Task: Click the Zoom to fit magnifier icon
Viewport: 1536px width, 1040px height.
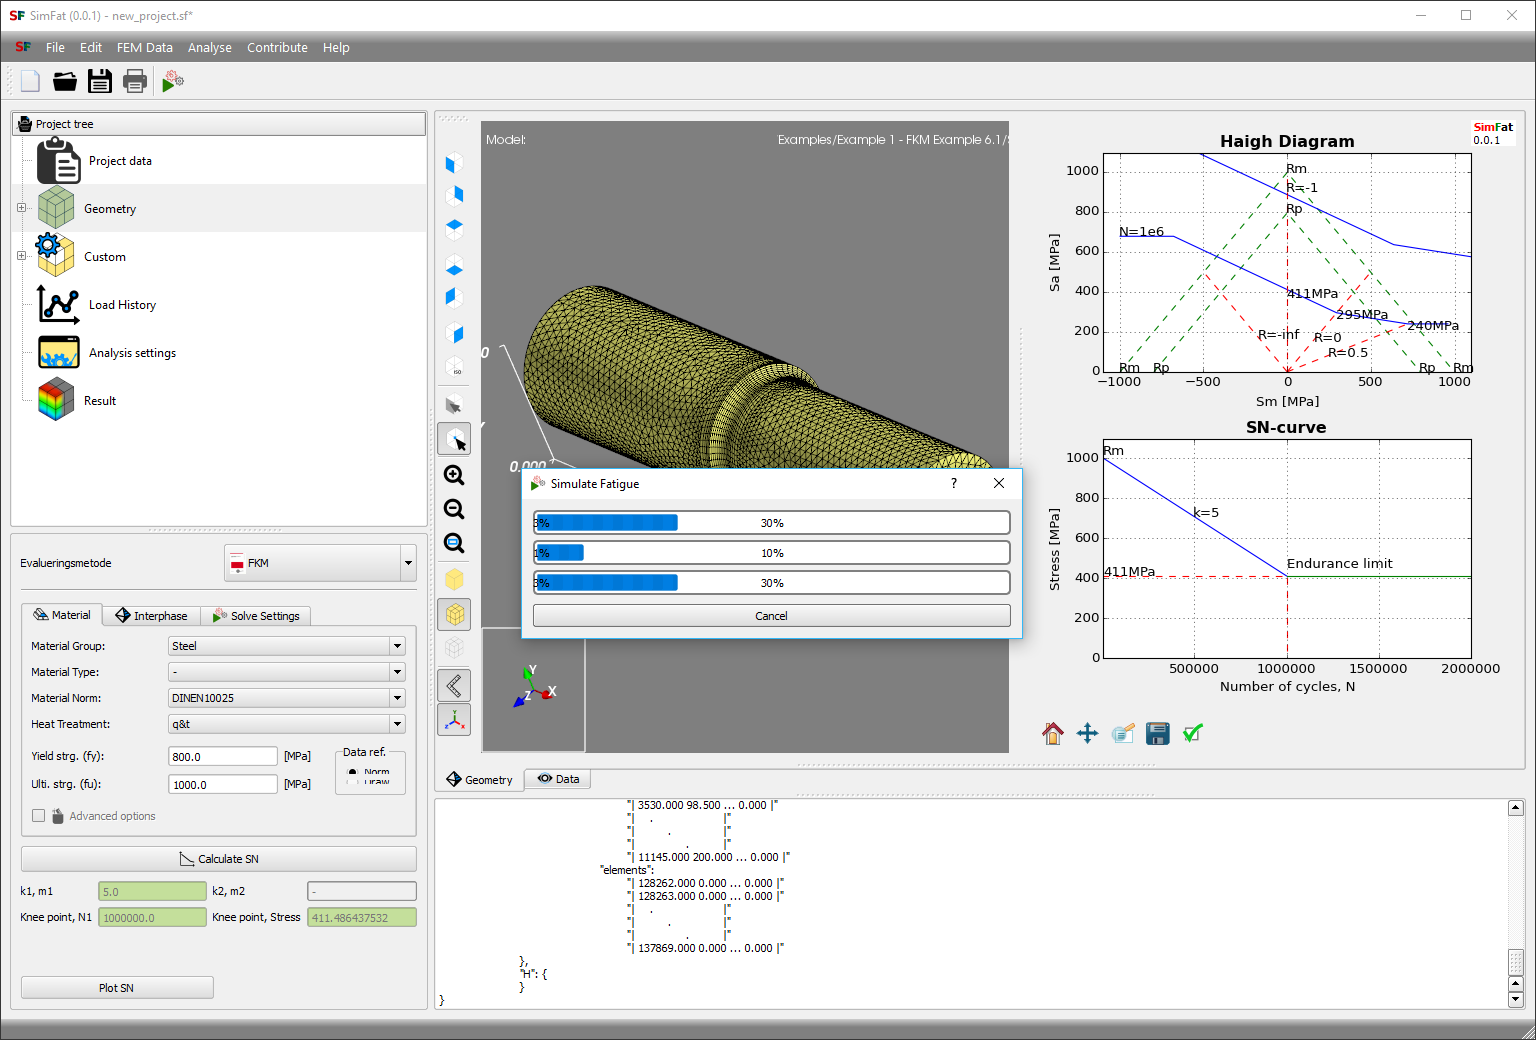Action: [x=454, y=543]
